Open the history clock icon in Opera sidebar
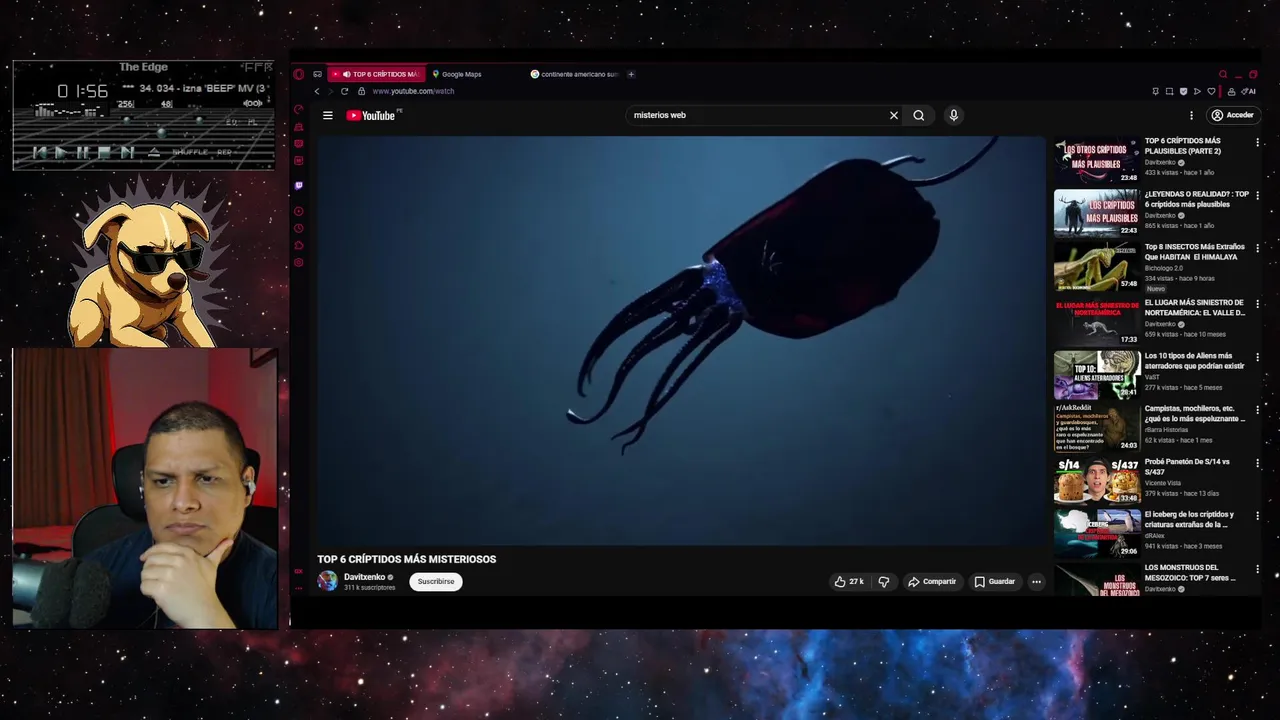Viewport: 1280px width, 720px height. [x=298, y=228]
